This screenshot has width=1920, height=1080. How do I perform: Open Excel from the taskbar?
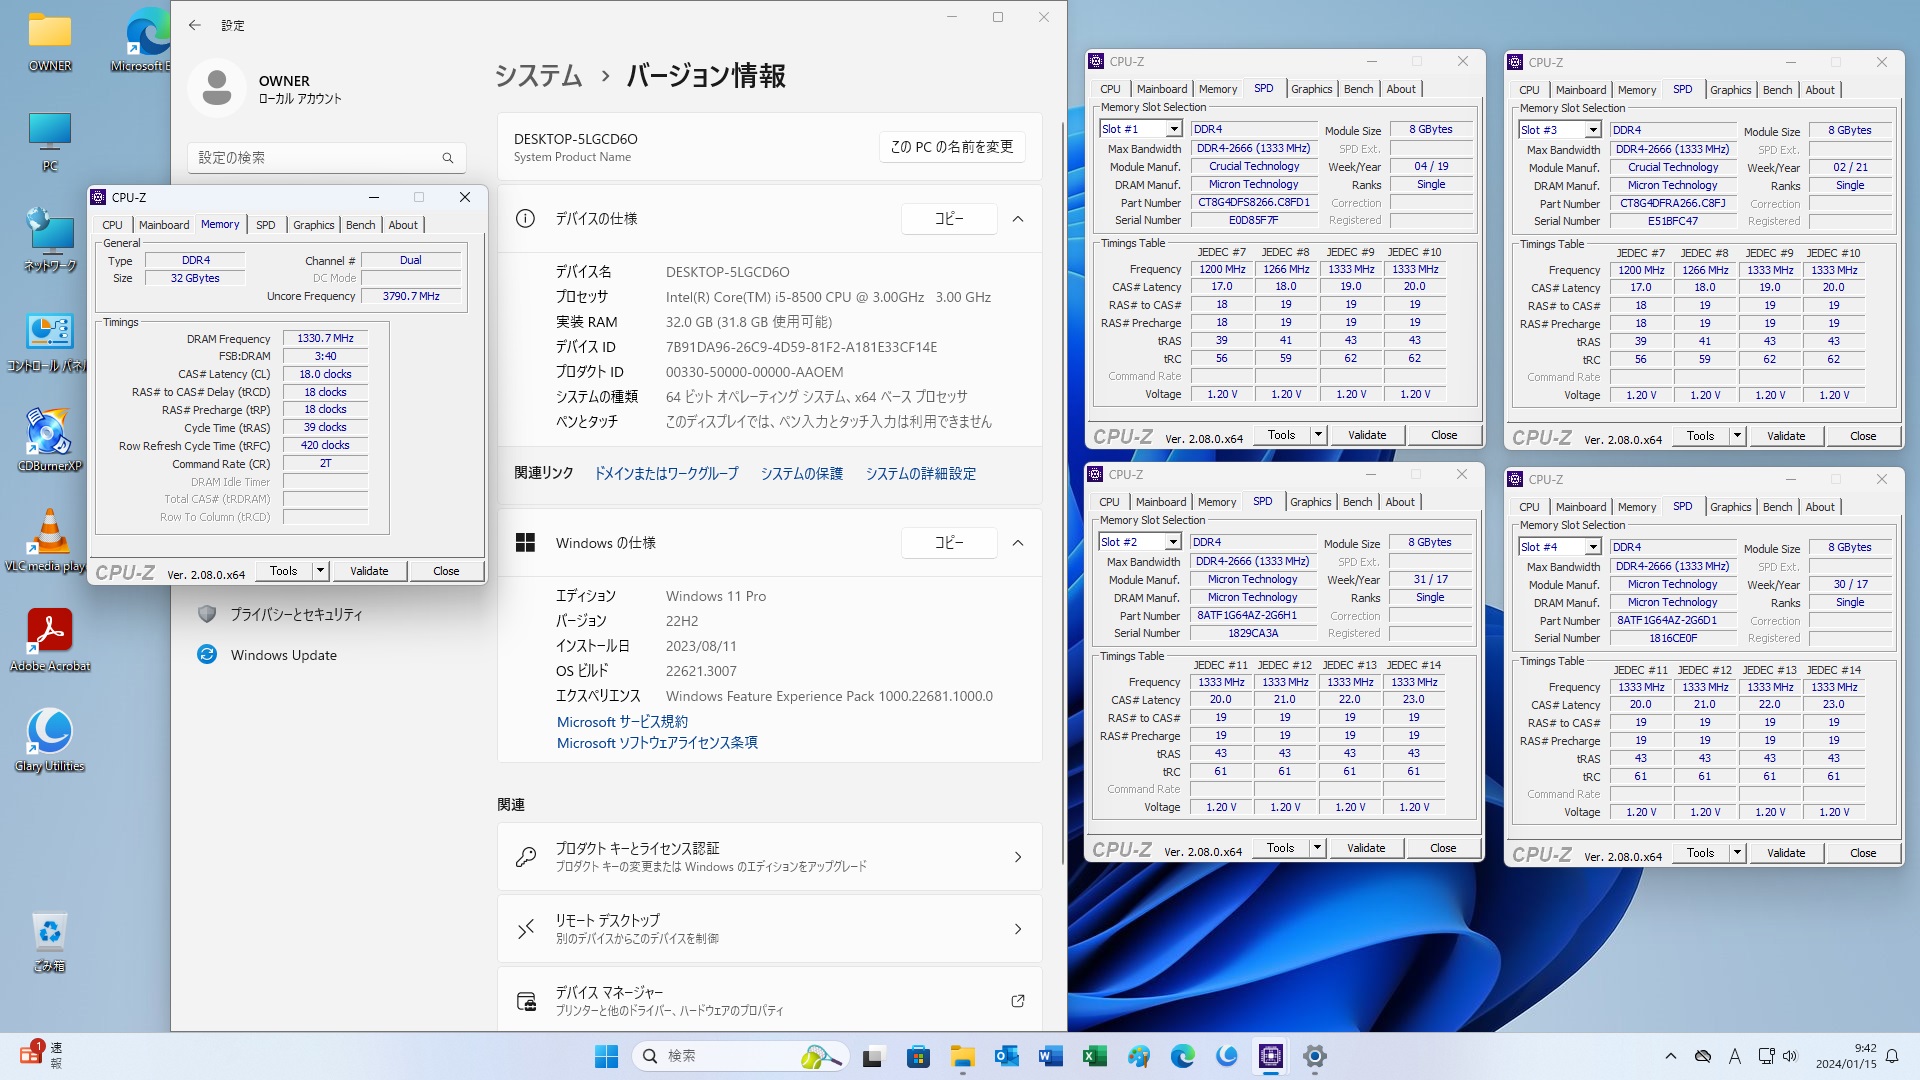pos(1094,1056)
